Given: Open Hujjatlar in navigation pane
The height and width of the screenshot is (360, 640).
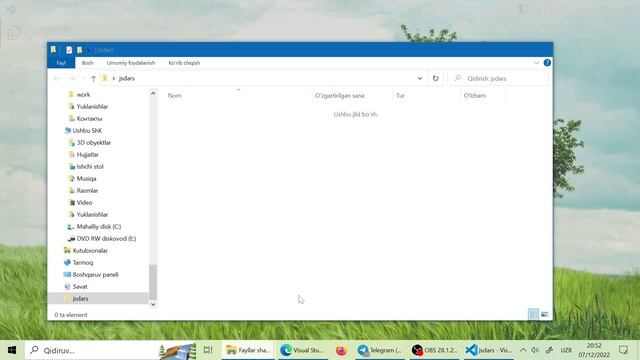Looking at the screenshot, I should coord(87,155).
